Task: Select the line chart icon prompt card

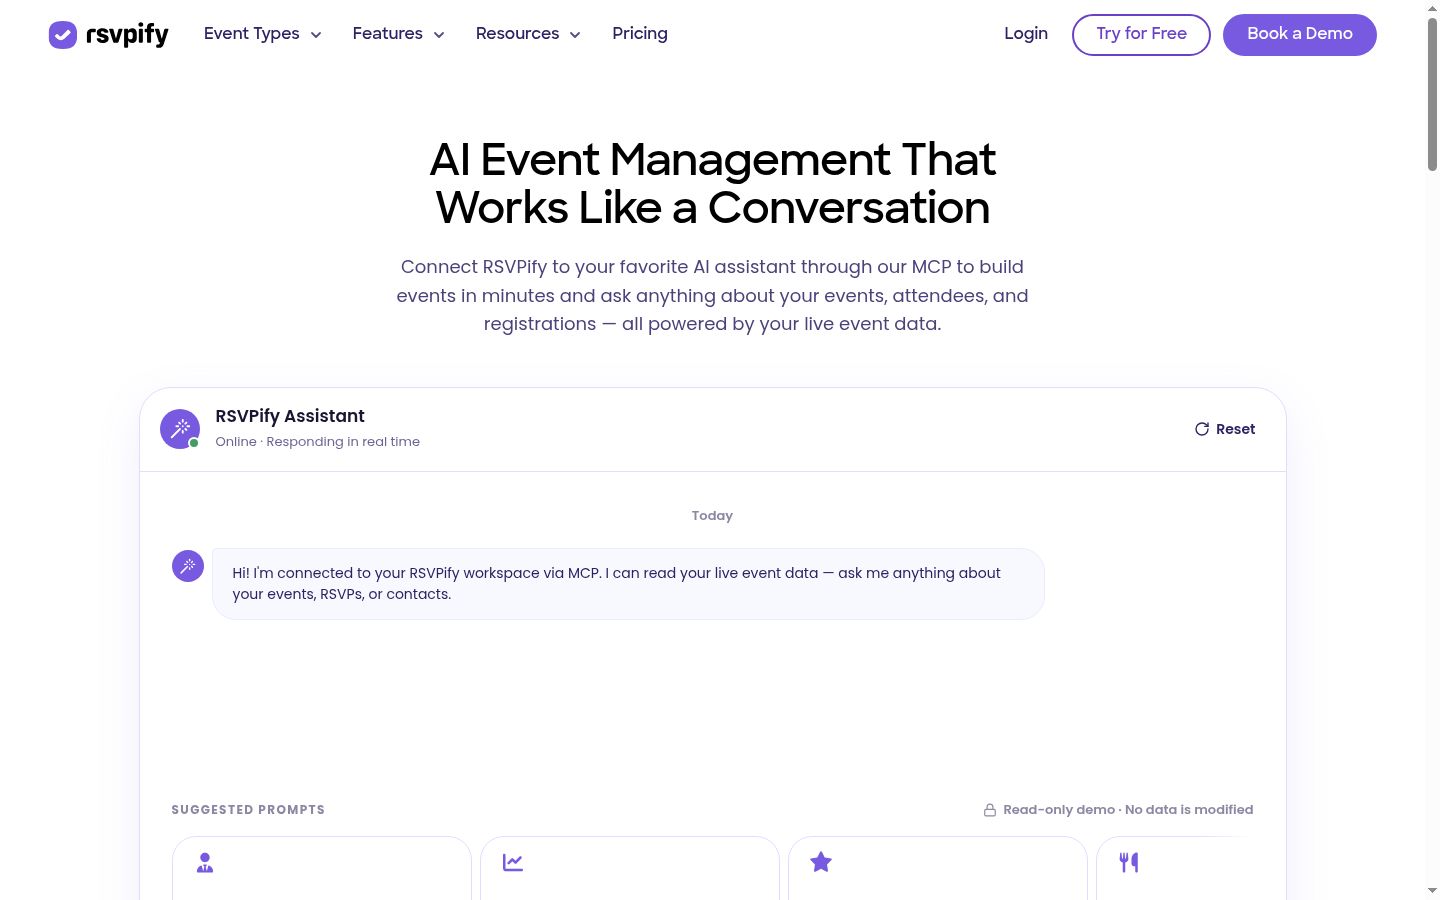Action: pyautogui.click(x=630, y=868)
